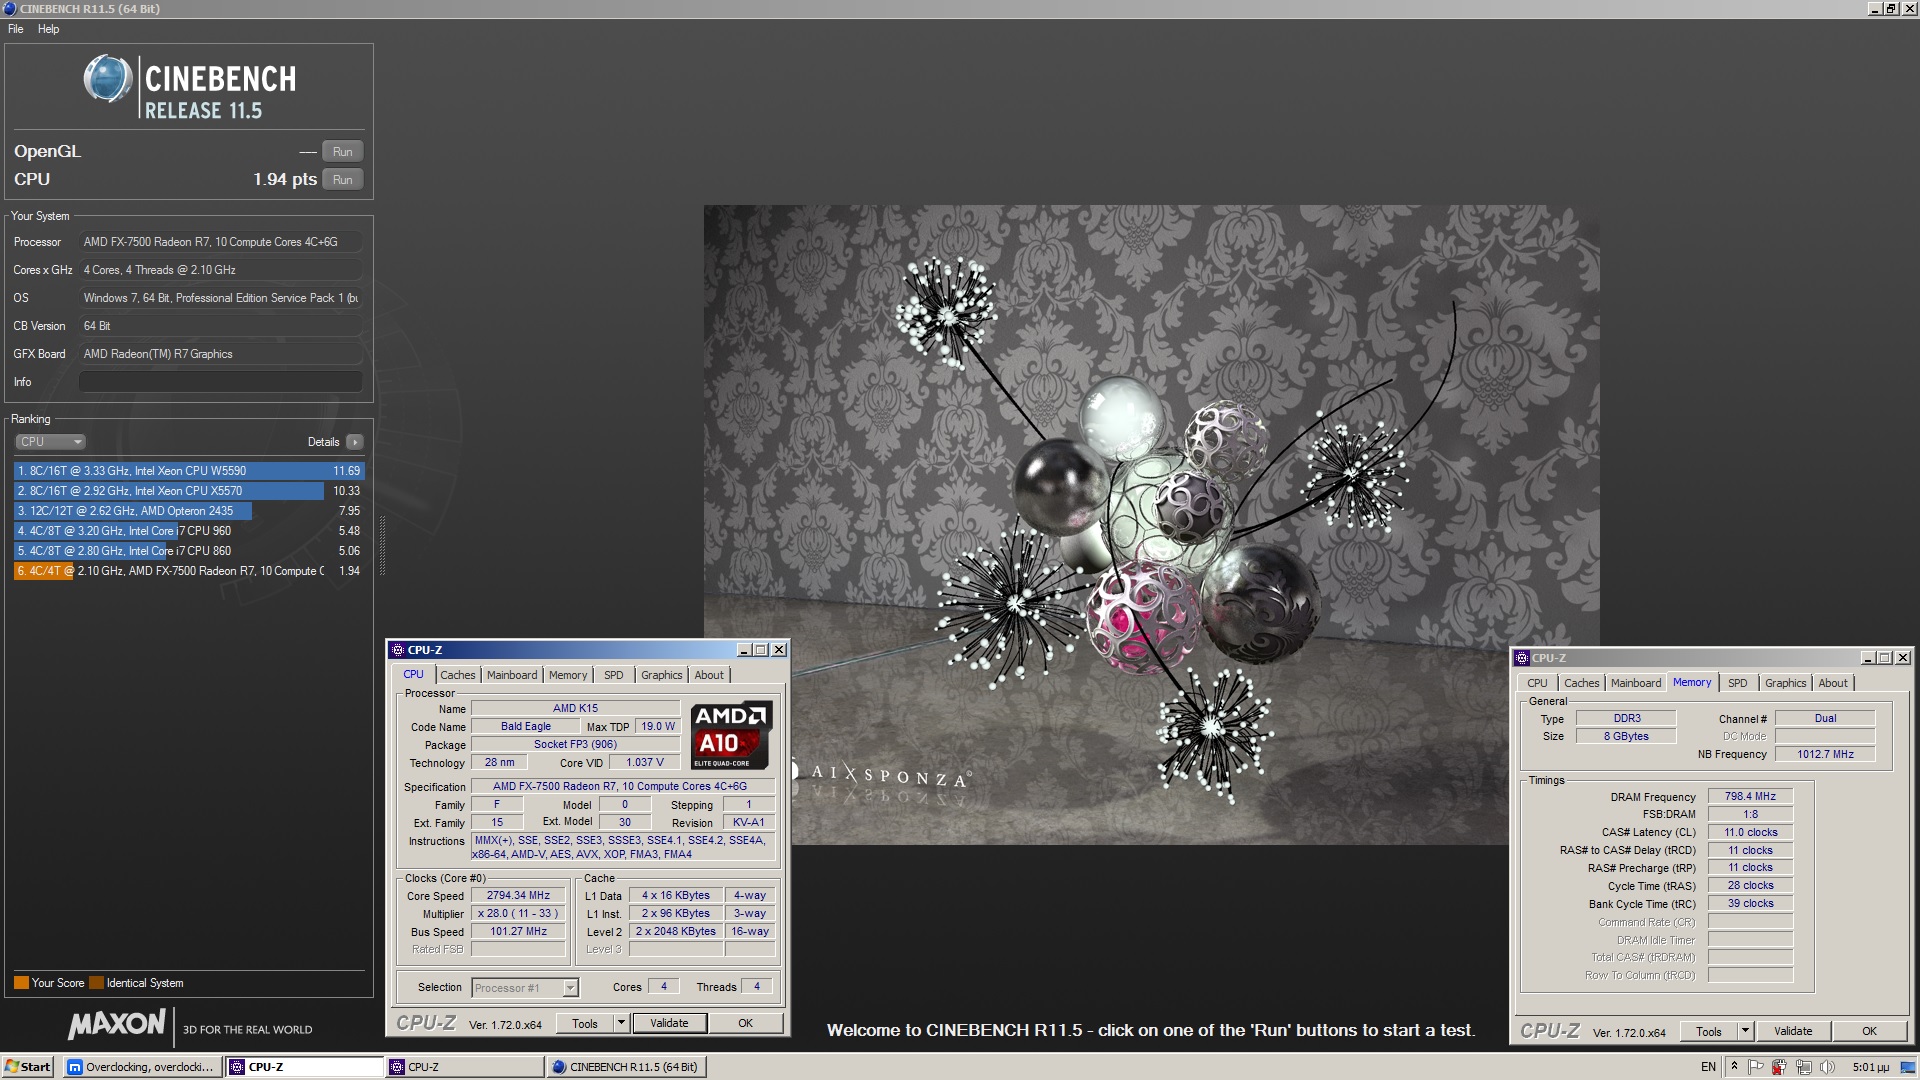Viewport: 1920px width, 1080px height.
Task: Expand Tools dropdown arrow in right CPU-Z
Action: [x=1745, y=1031]
